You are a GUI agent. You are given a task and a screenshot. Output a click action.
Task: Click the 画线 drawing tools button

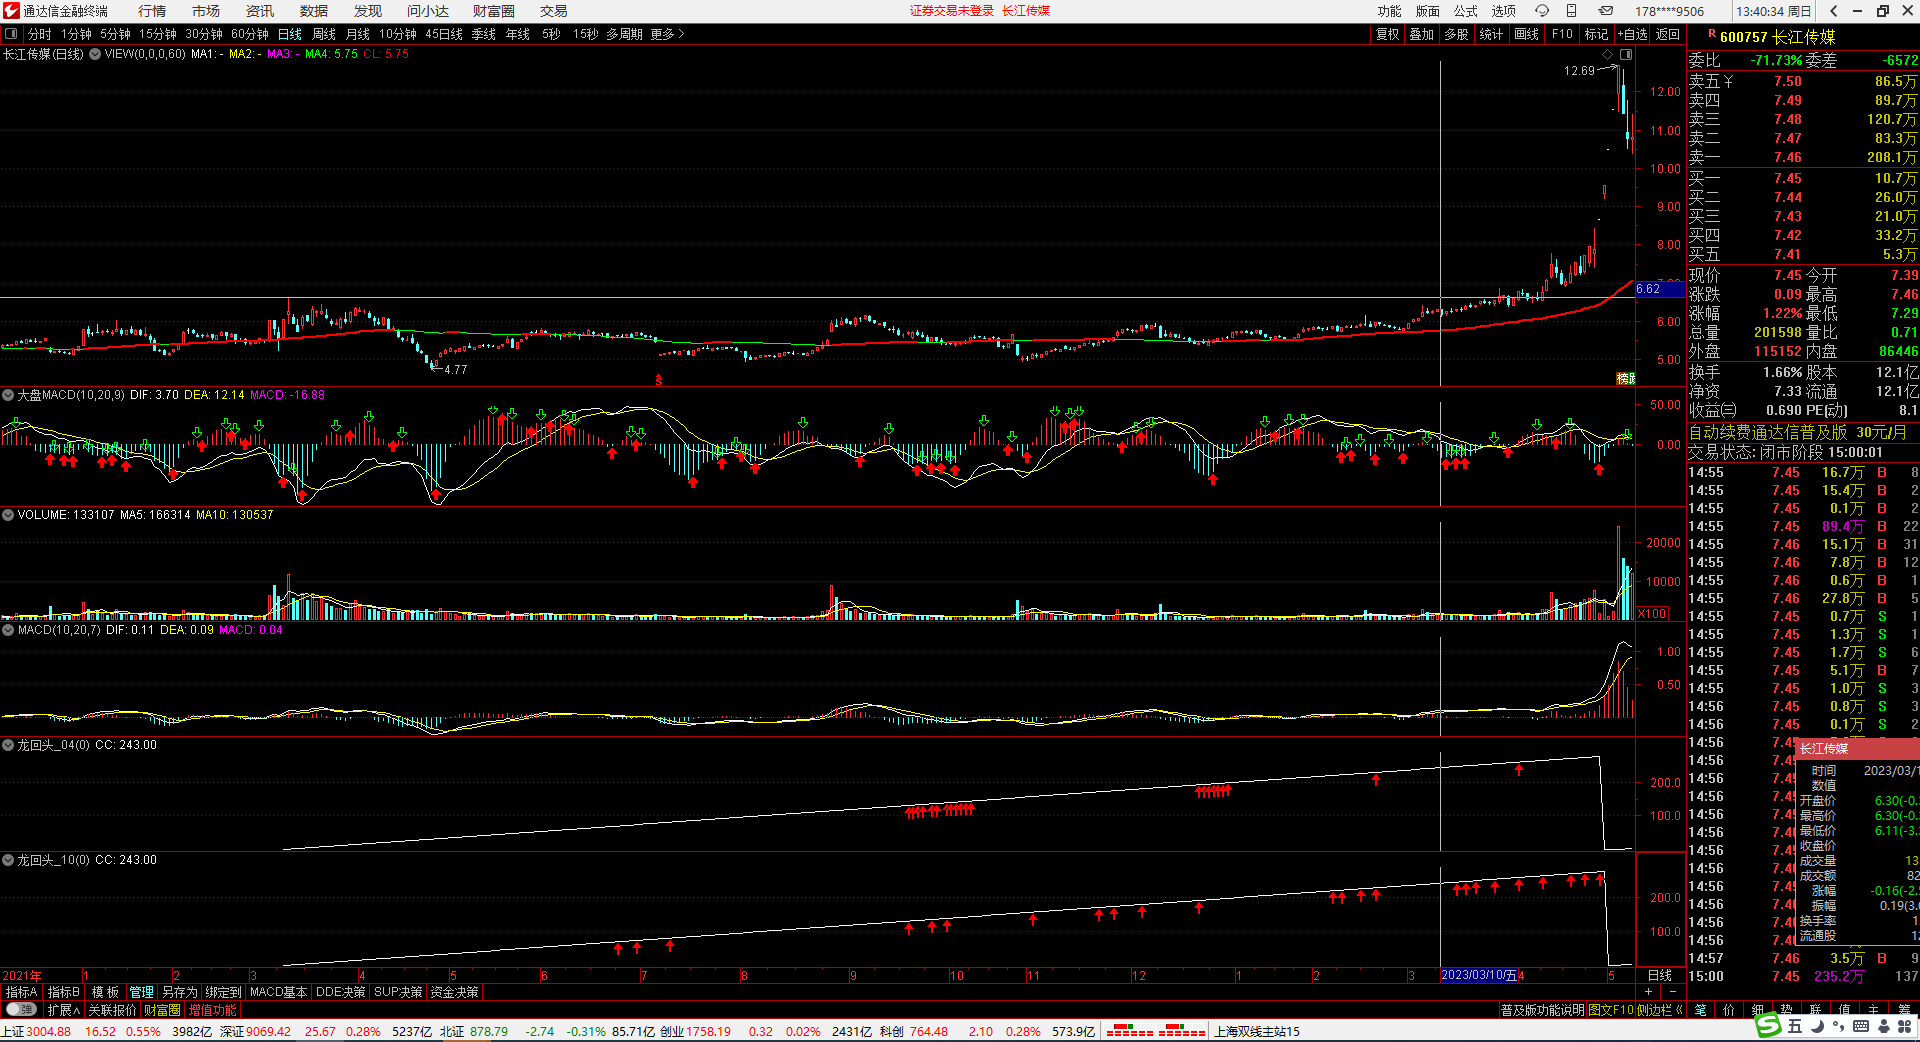click(1527, 34)
